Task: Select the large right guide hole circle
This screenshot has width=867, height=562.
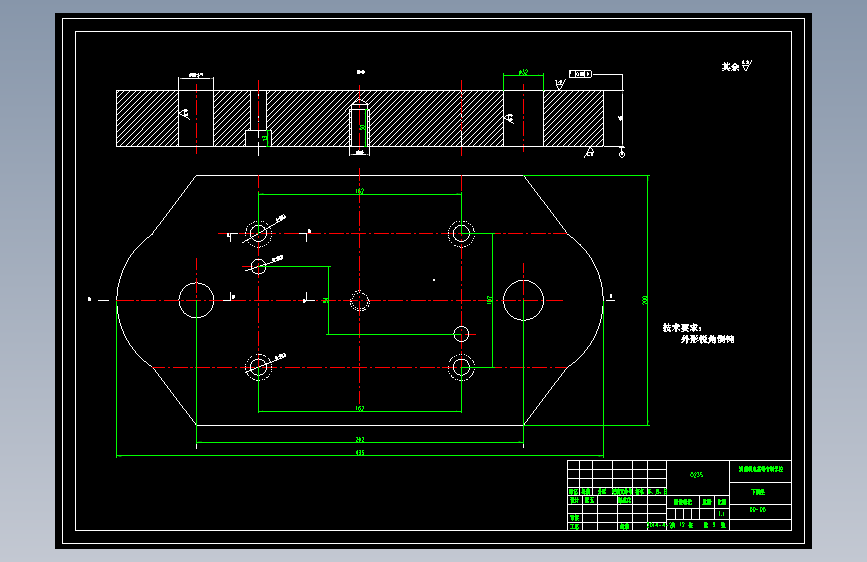Action: coord(523,300)
